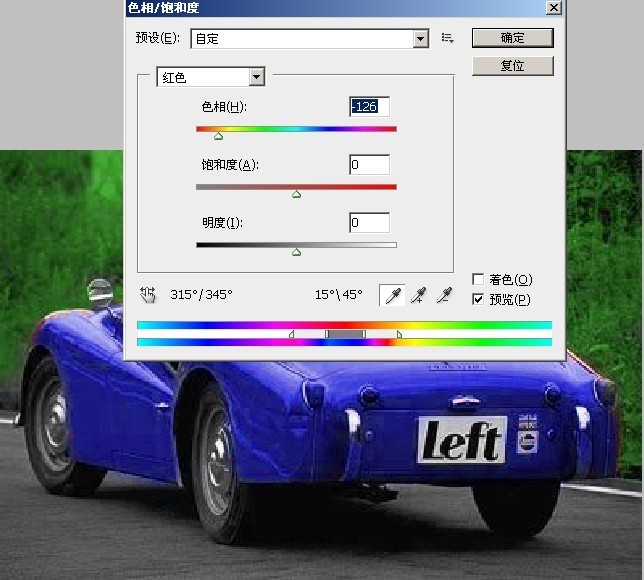Image resolution: width=644 pixels, height=580 pixels.
Task: Select the subtract-from-sample eyedropper
Action: pyautogui.click(x=445, y=295)
